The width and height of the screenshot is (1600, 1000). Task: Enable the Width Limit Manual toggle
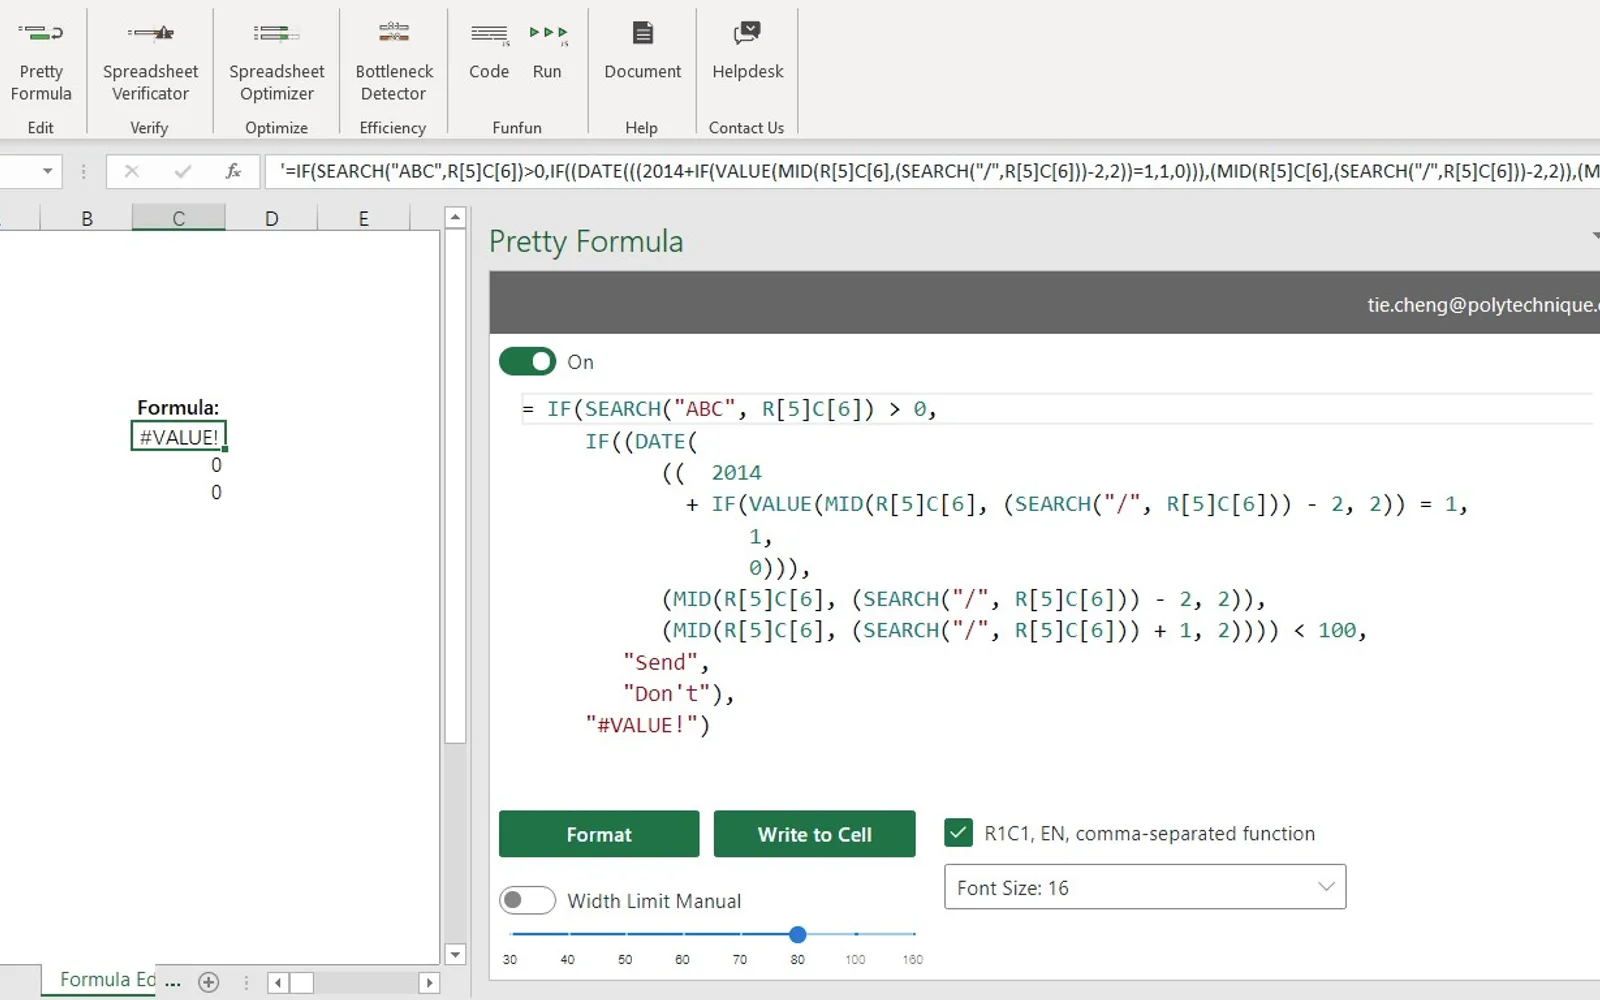tap(527, 900)
